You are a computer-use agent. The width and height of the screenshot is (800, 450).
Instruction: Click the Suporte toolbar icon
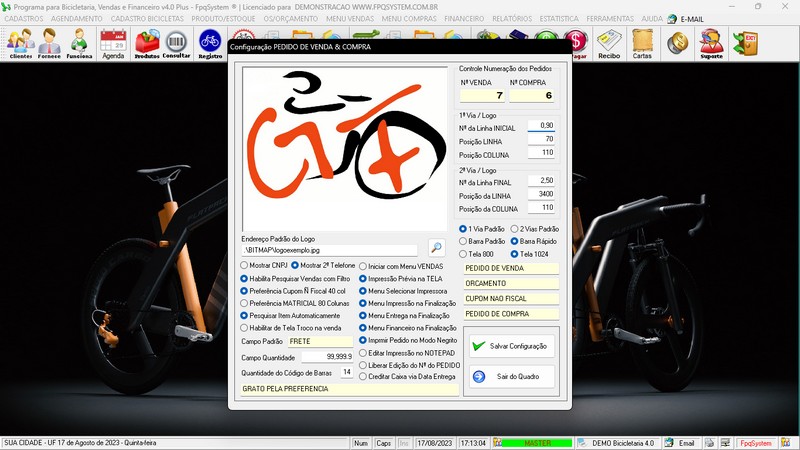(x=711, y=43)
